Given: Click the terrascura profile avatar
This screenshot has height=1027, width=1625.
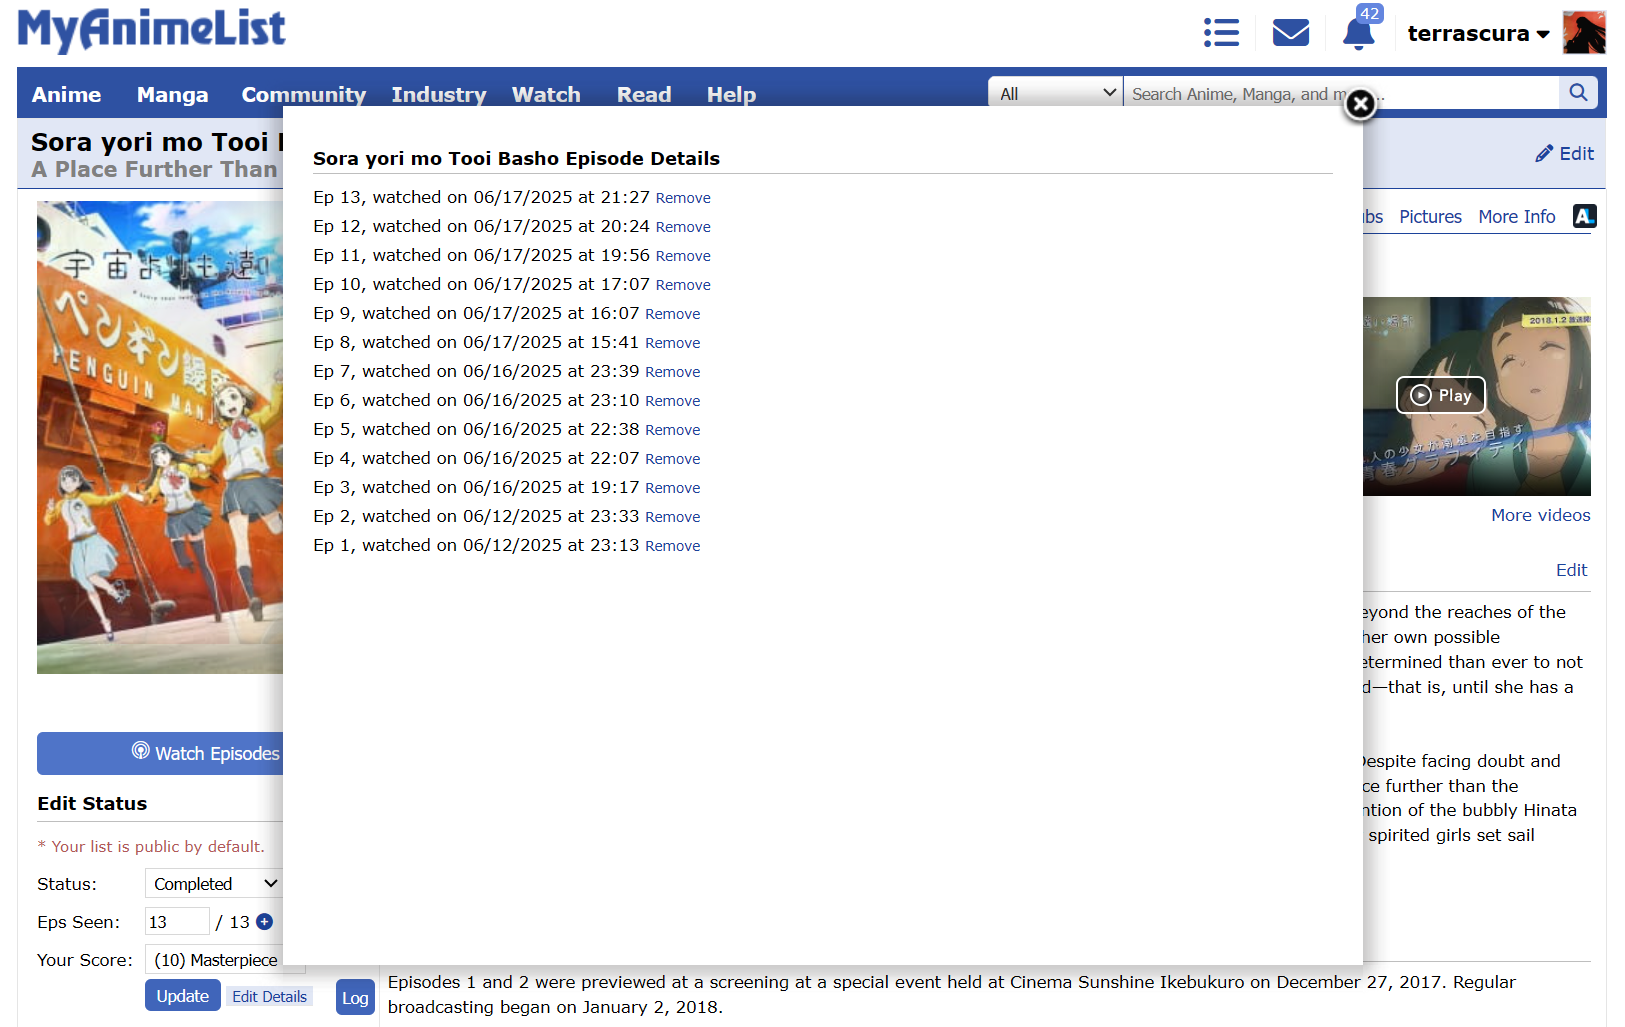Looking at the screenshot, I should (x=1584, y=33).
